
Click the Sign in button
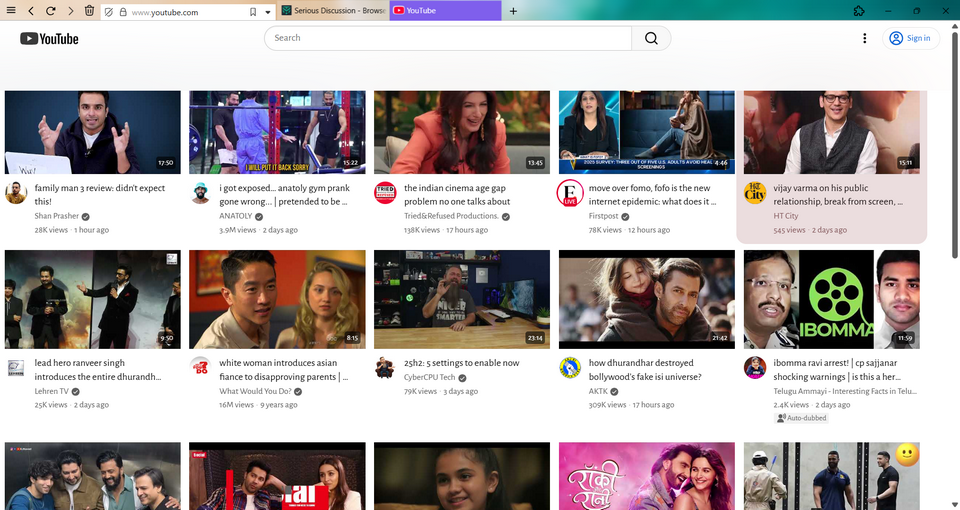(910, 38)
